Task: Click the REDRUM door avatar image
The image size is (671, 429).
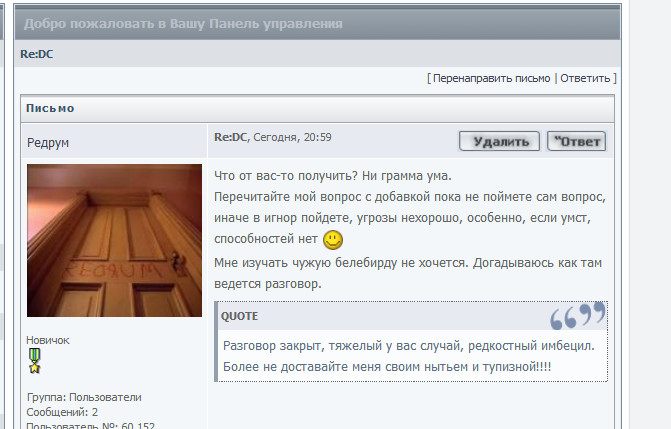Action: (114, 241)
